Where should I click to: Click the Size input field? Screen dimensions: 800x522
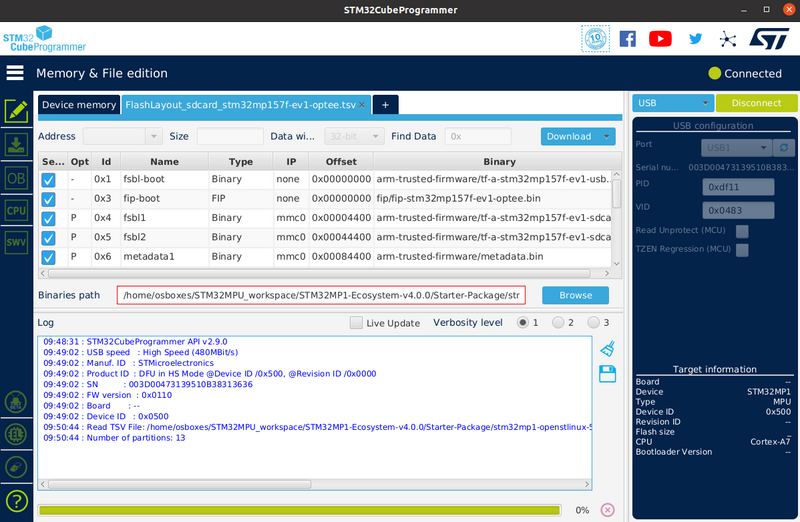coord(230,136)
